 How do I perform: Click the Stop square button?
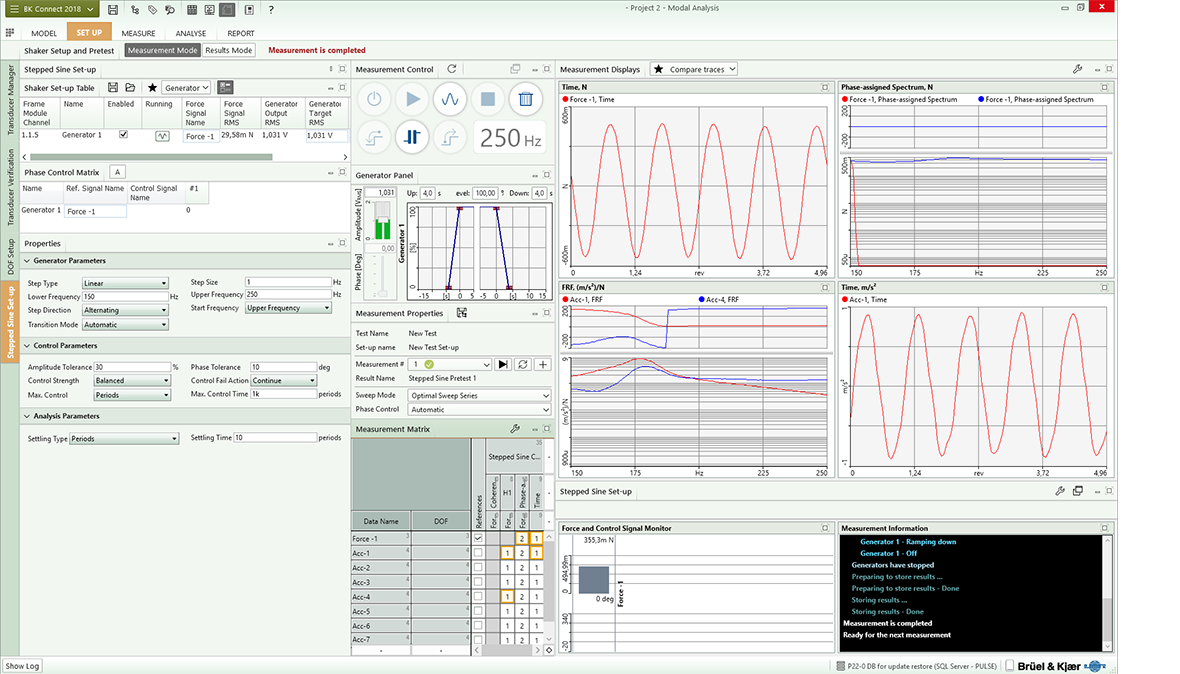coord(488,100)
